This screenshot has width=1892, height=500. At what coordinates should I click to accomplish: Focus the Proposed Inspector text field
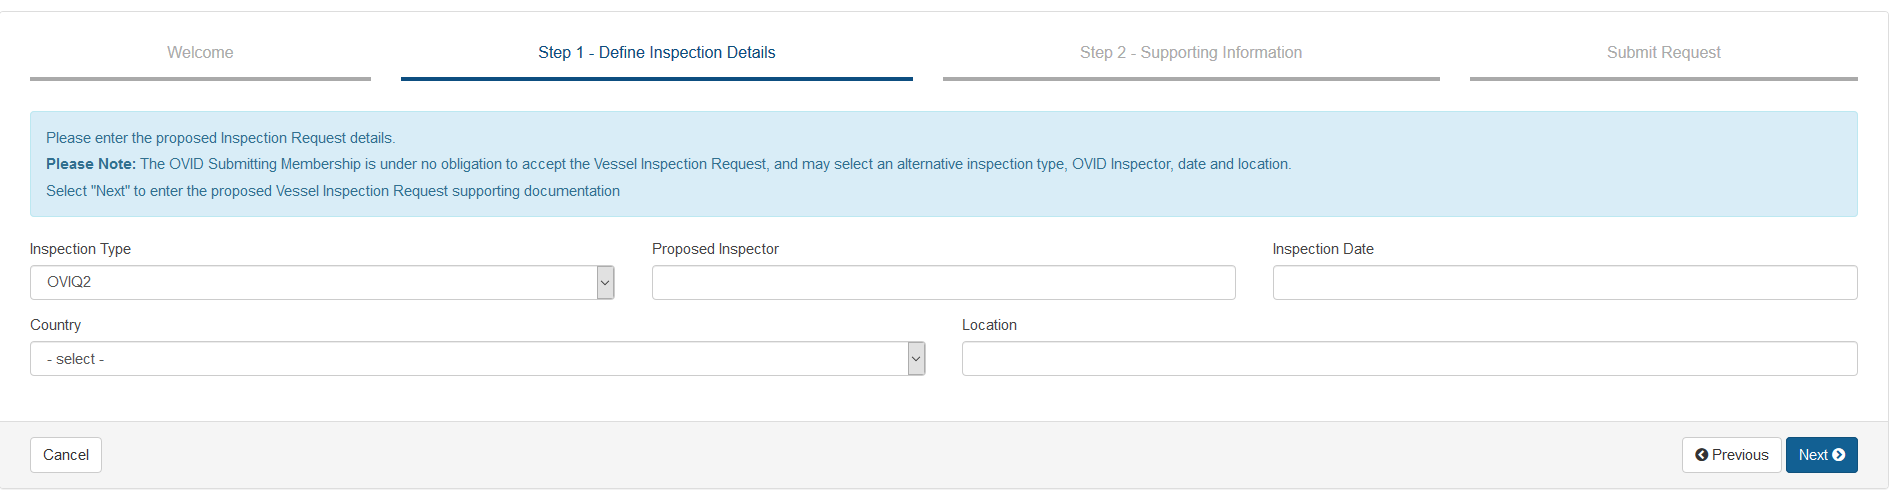(x=944, y=283)
